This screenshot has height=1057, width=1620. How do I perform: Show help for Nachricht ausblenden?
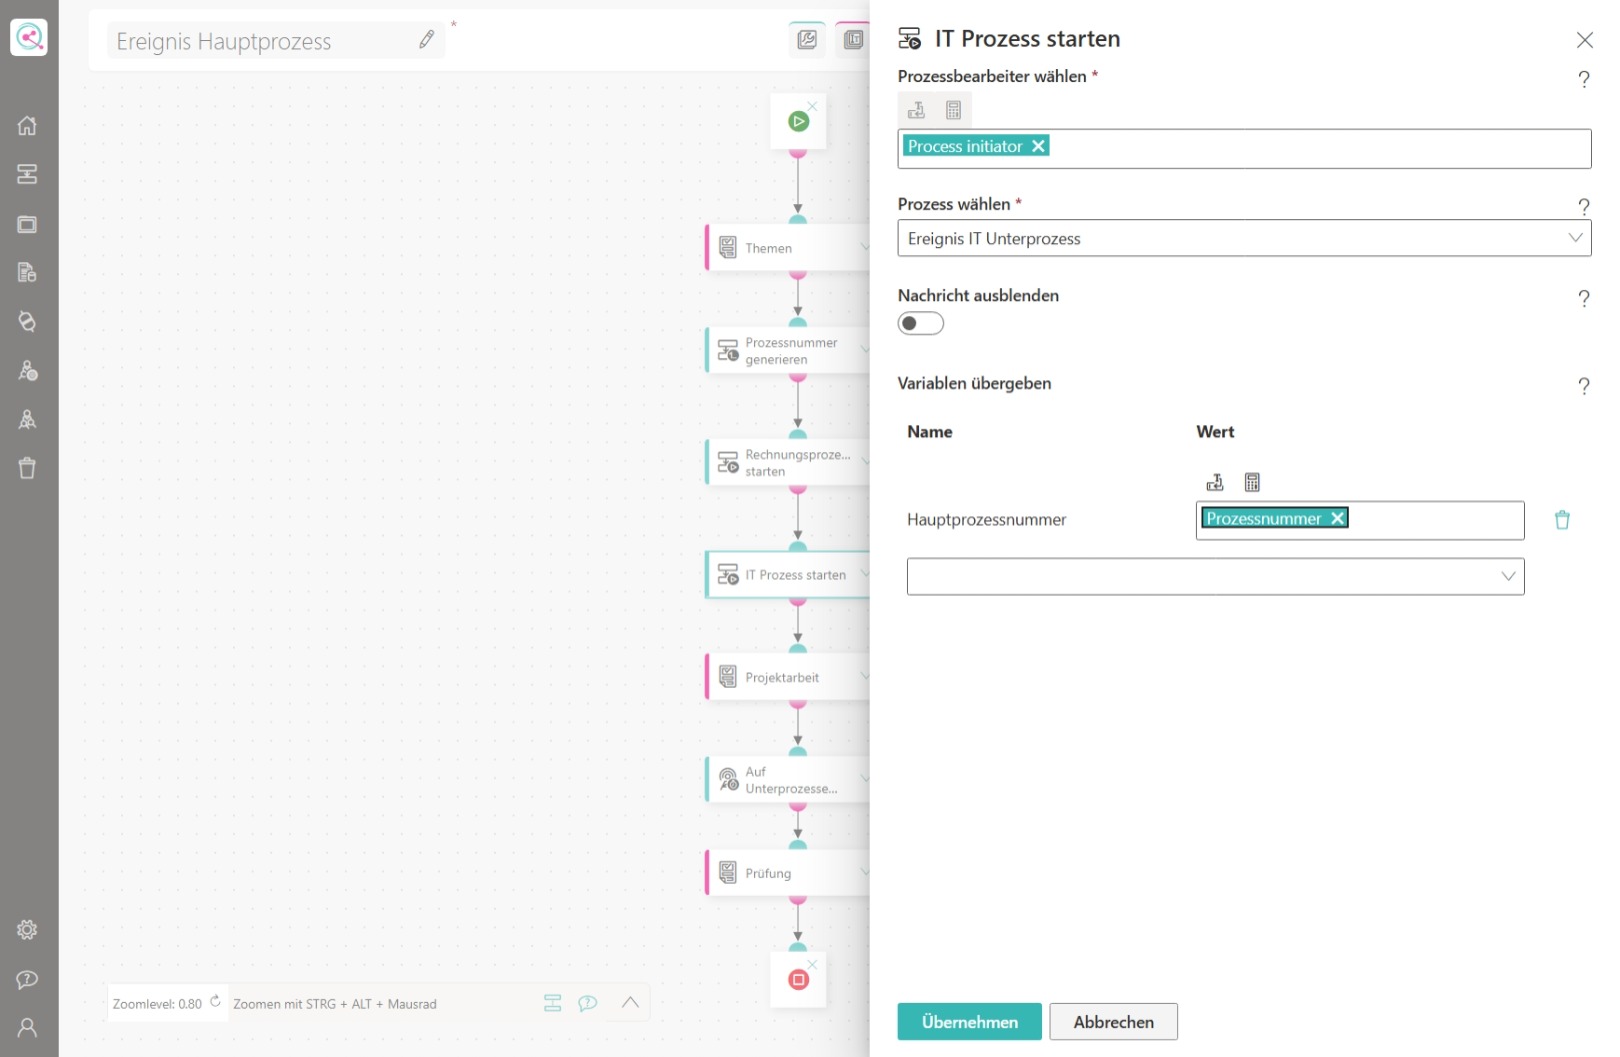[1584, 298]
